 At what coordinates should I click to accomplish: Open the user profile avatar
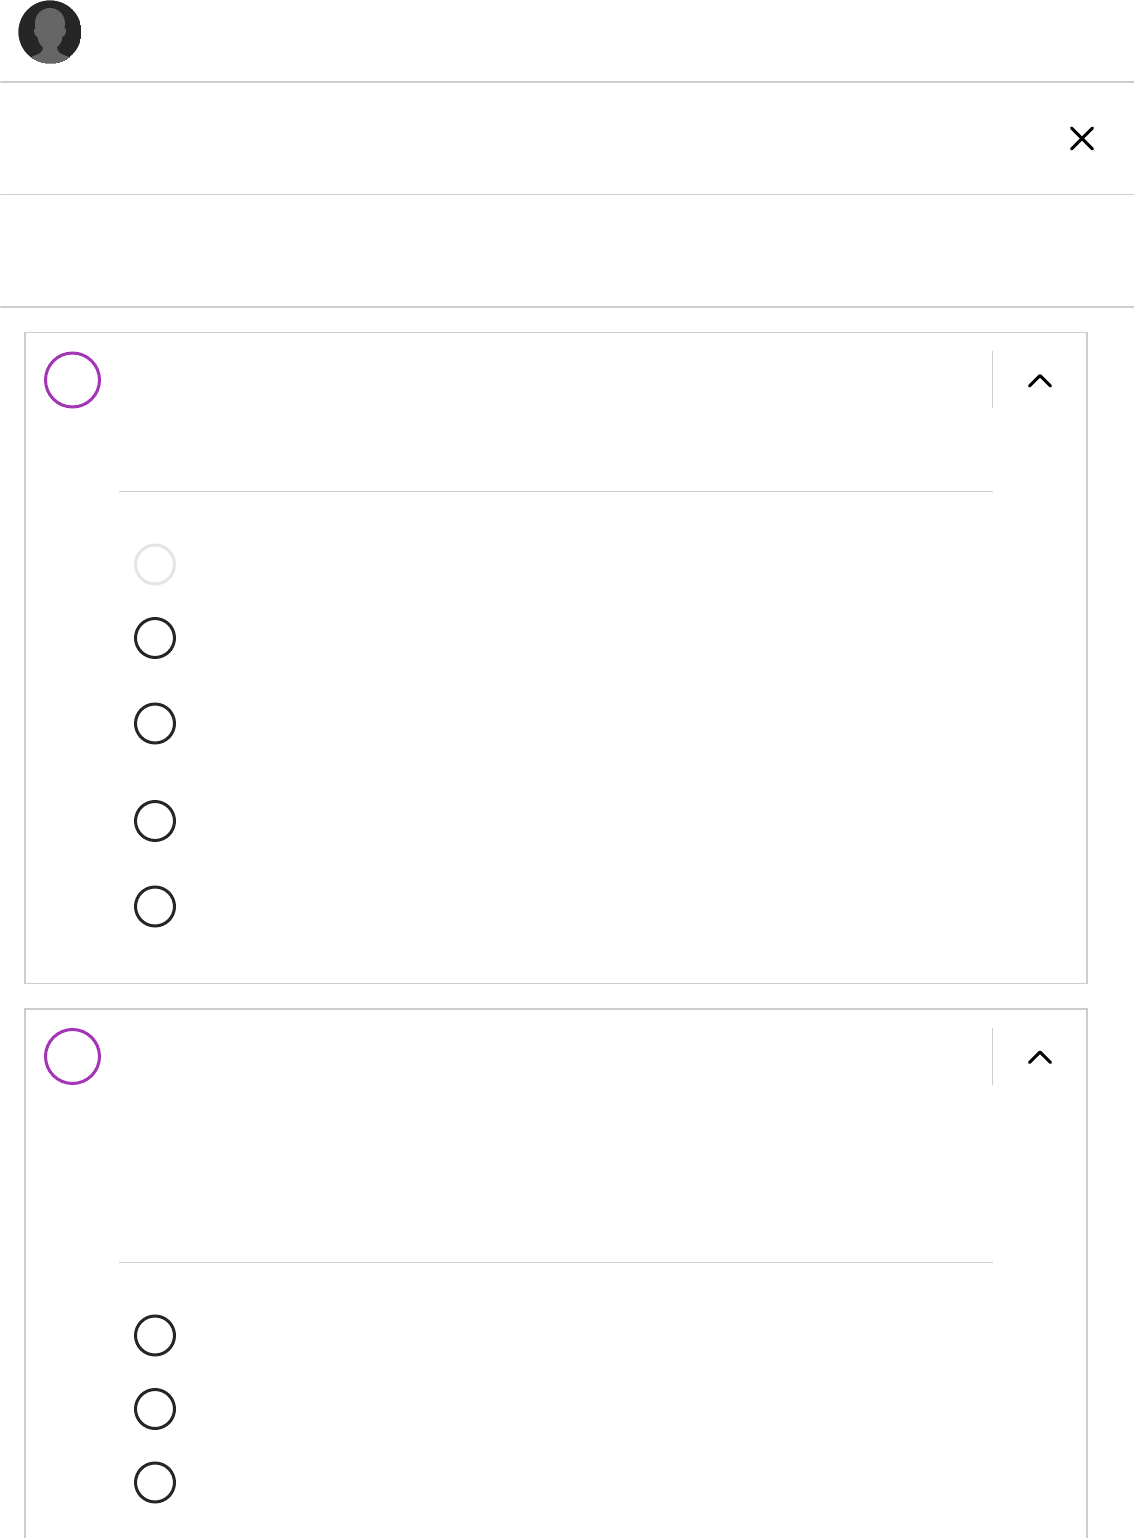point(50,33)
